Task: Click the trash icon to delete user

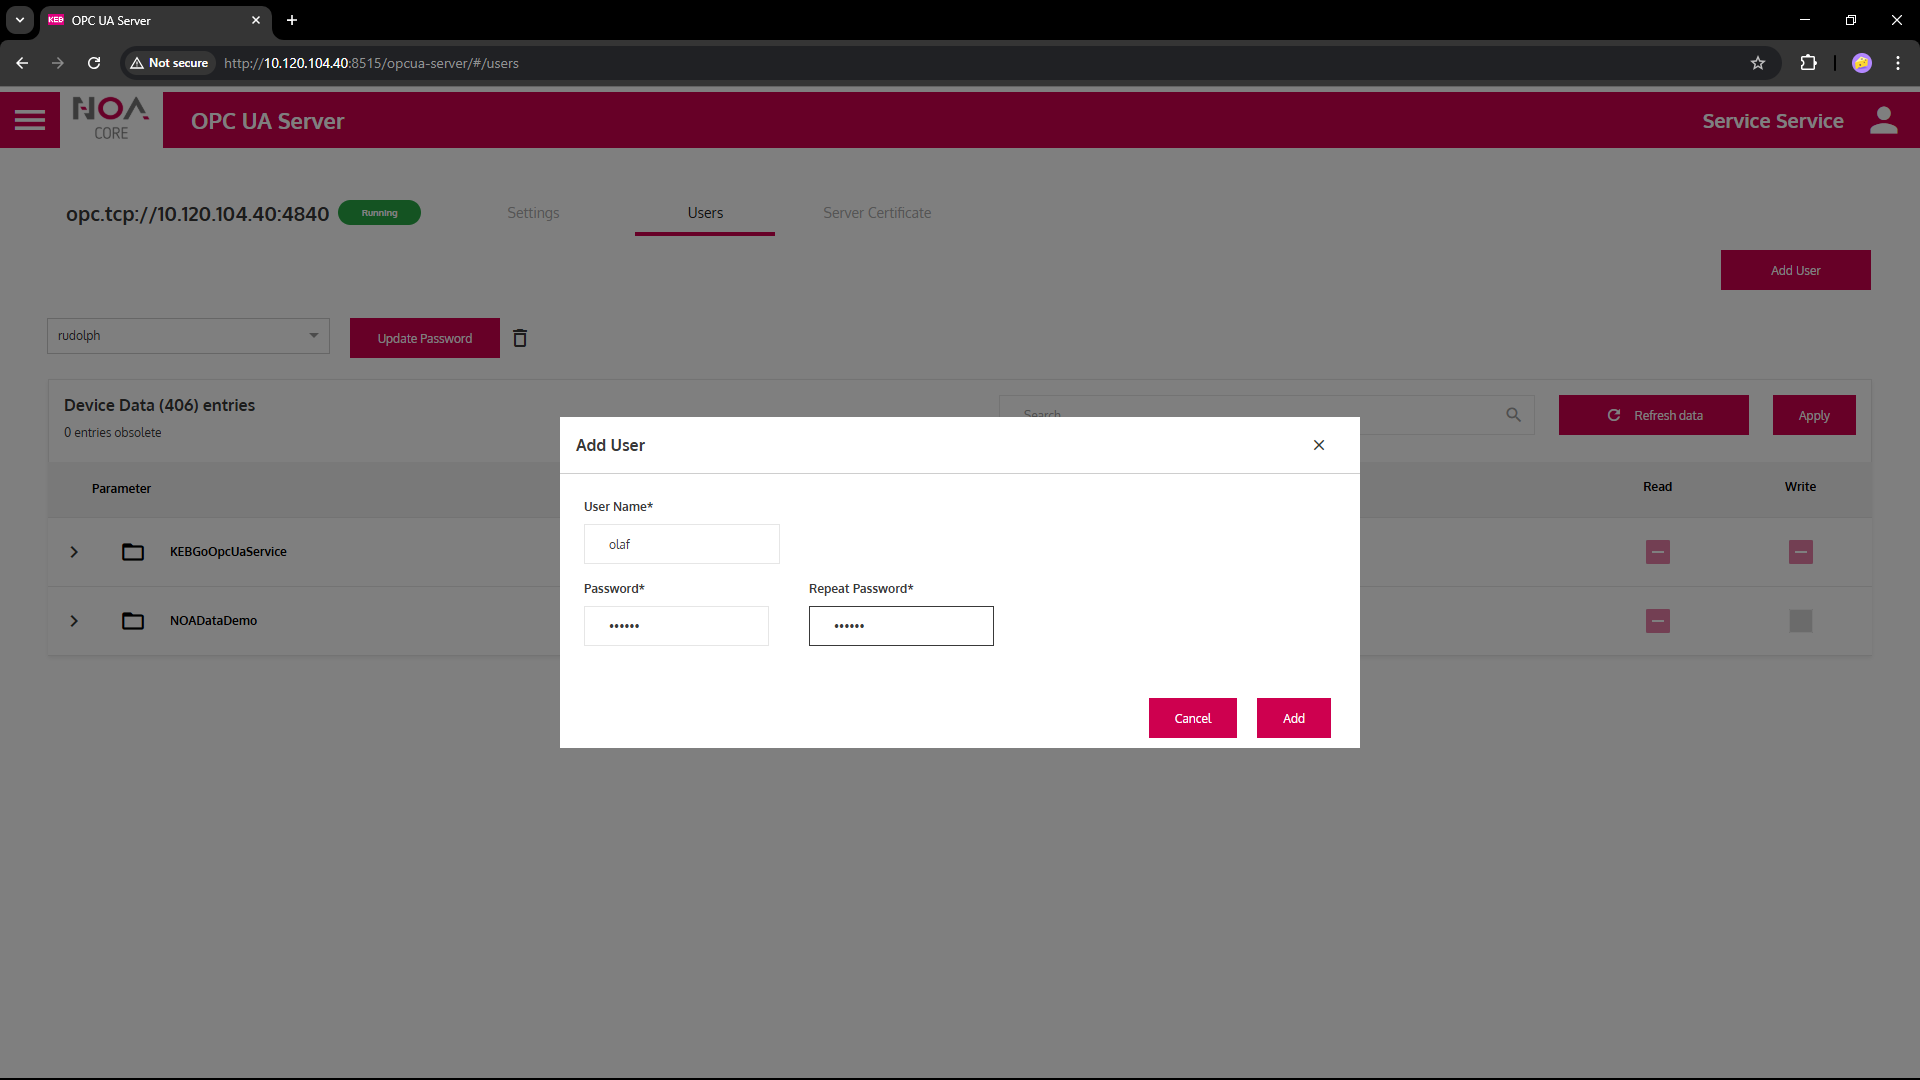Action: pyautogui.click(x=520, y=338)
